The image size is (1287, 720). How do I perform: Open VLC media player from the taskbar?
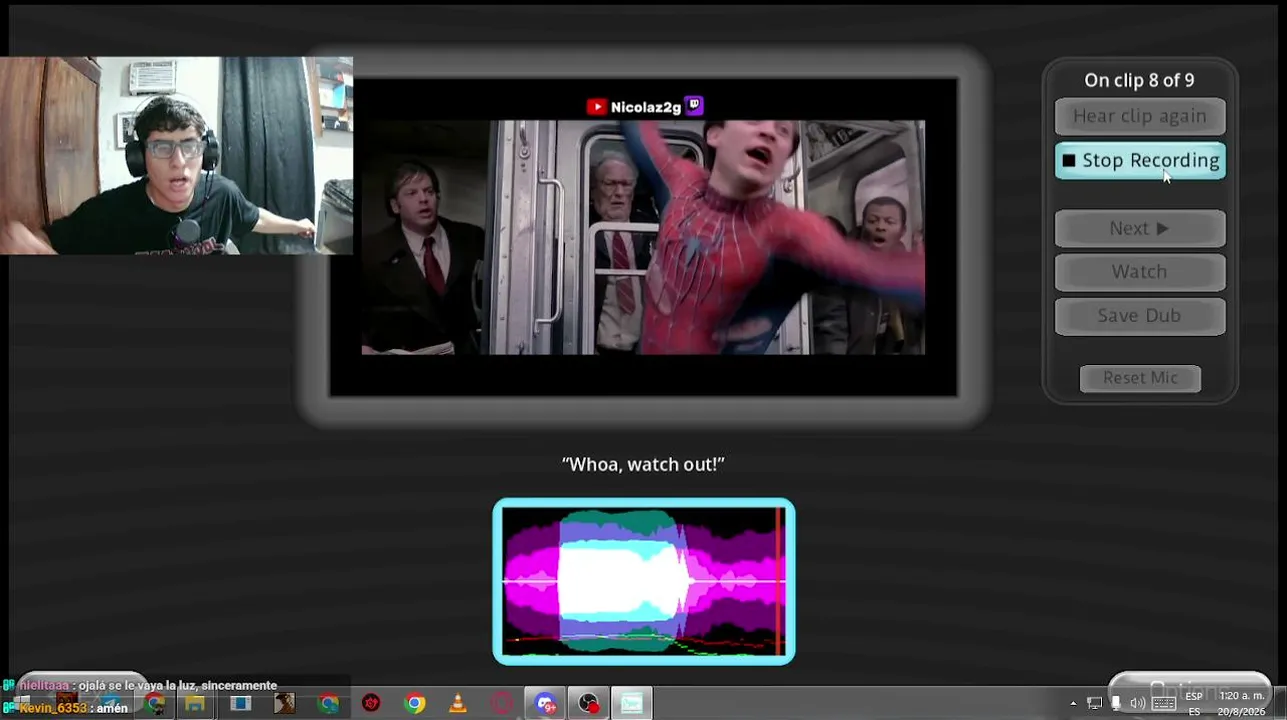457,703
